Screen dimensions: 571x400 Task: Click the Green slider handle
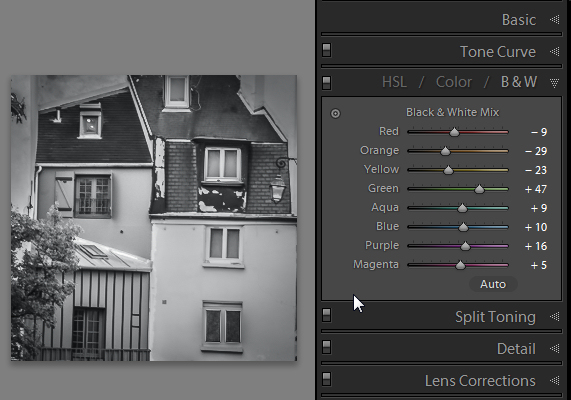pos(480,189)
